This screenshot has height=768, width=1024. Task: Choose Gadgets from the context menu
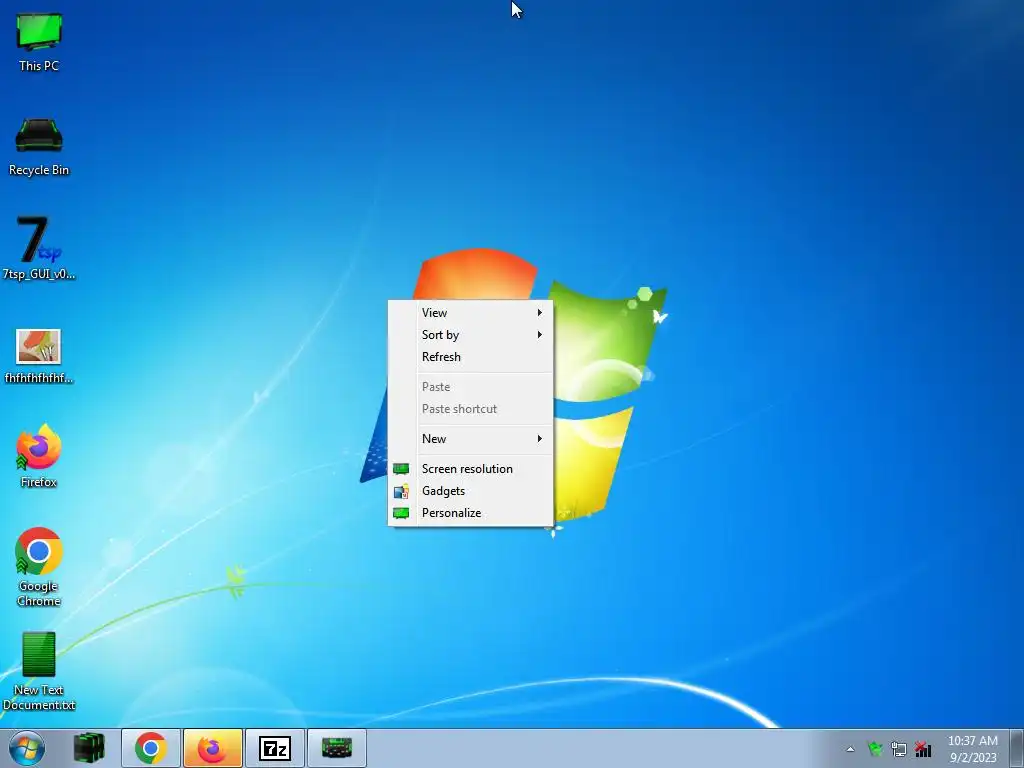tap(471, 491)
